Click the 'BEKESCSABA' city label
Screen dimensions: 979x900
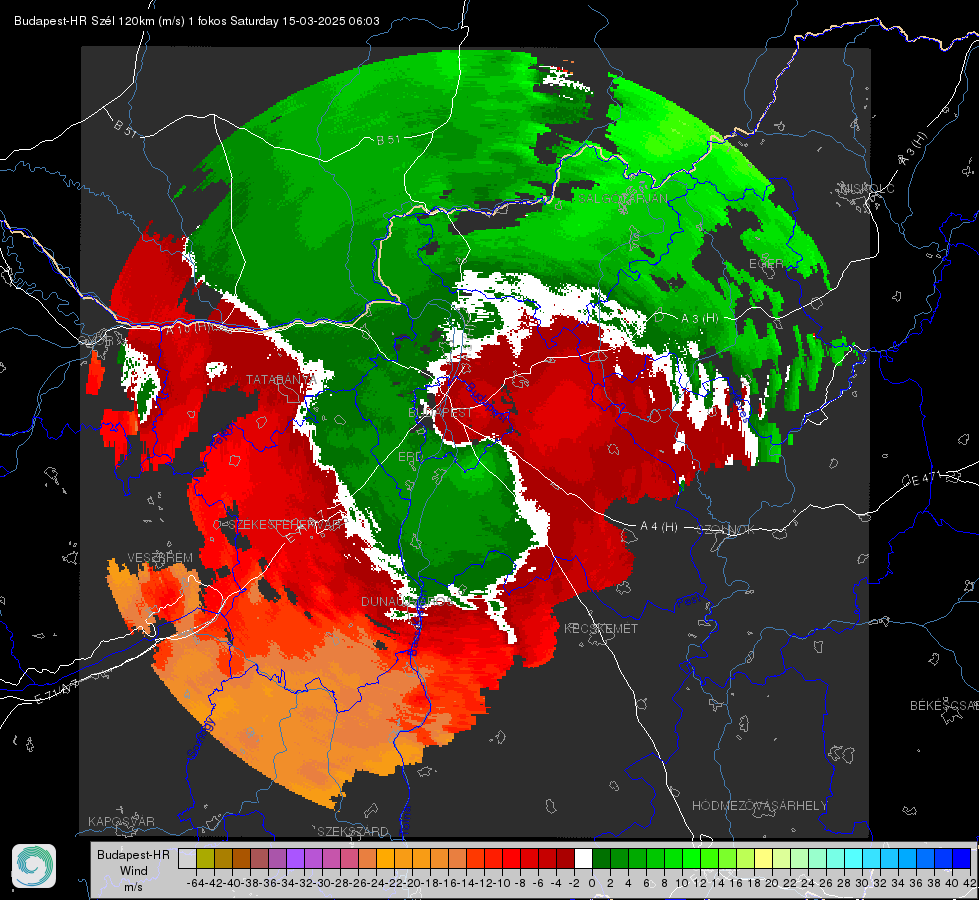(944, 706)
